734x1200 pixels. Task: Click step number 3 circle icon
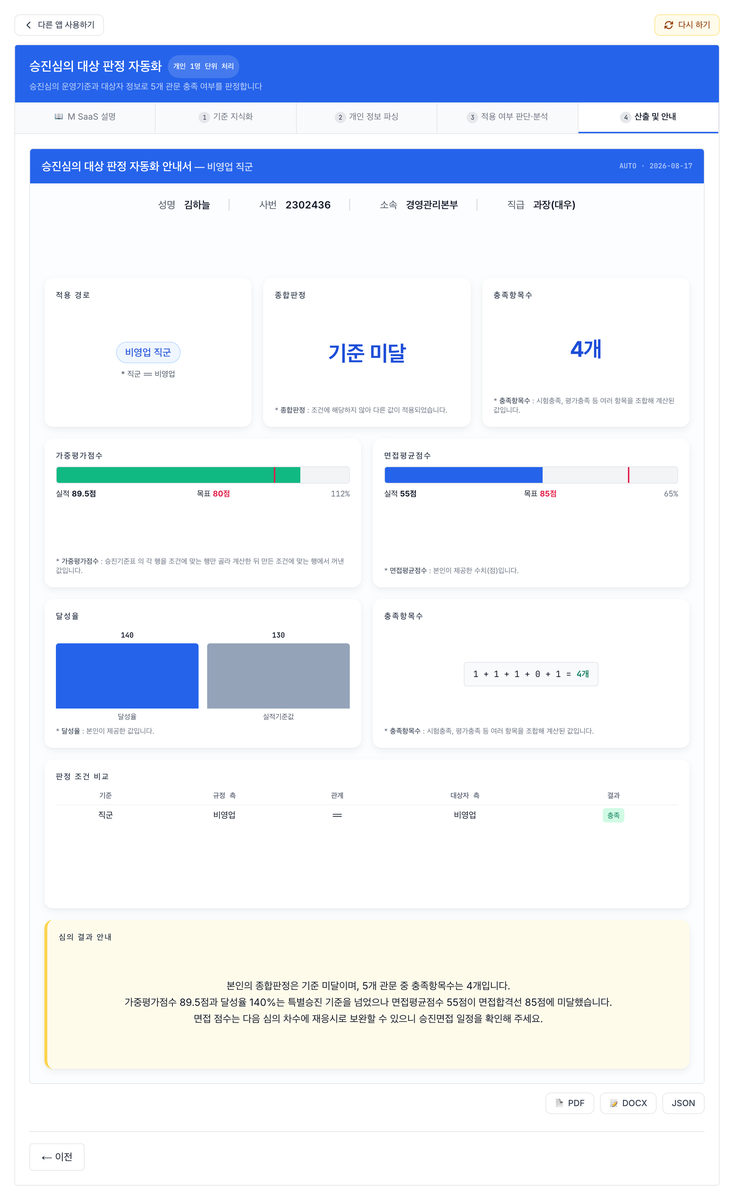pyautogui.click(x=472, y=117)
